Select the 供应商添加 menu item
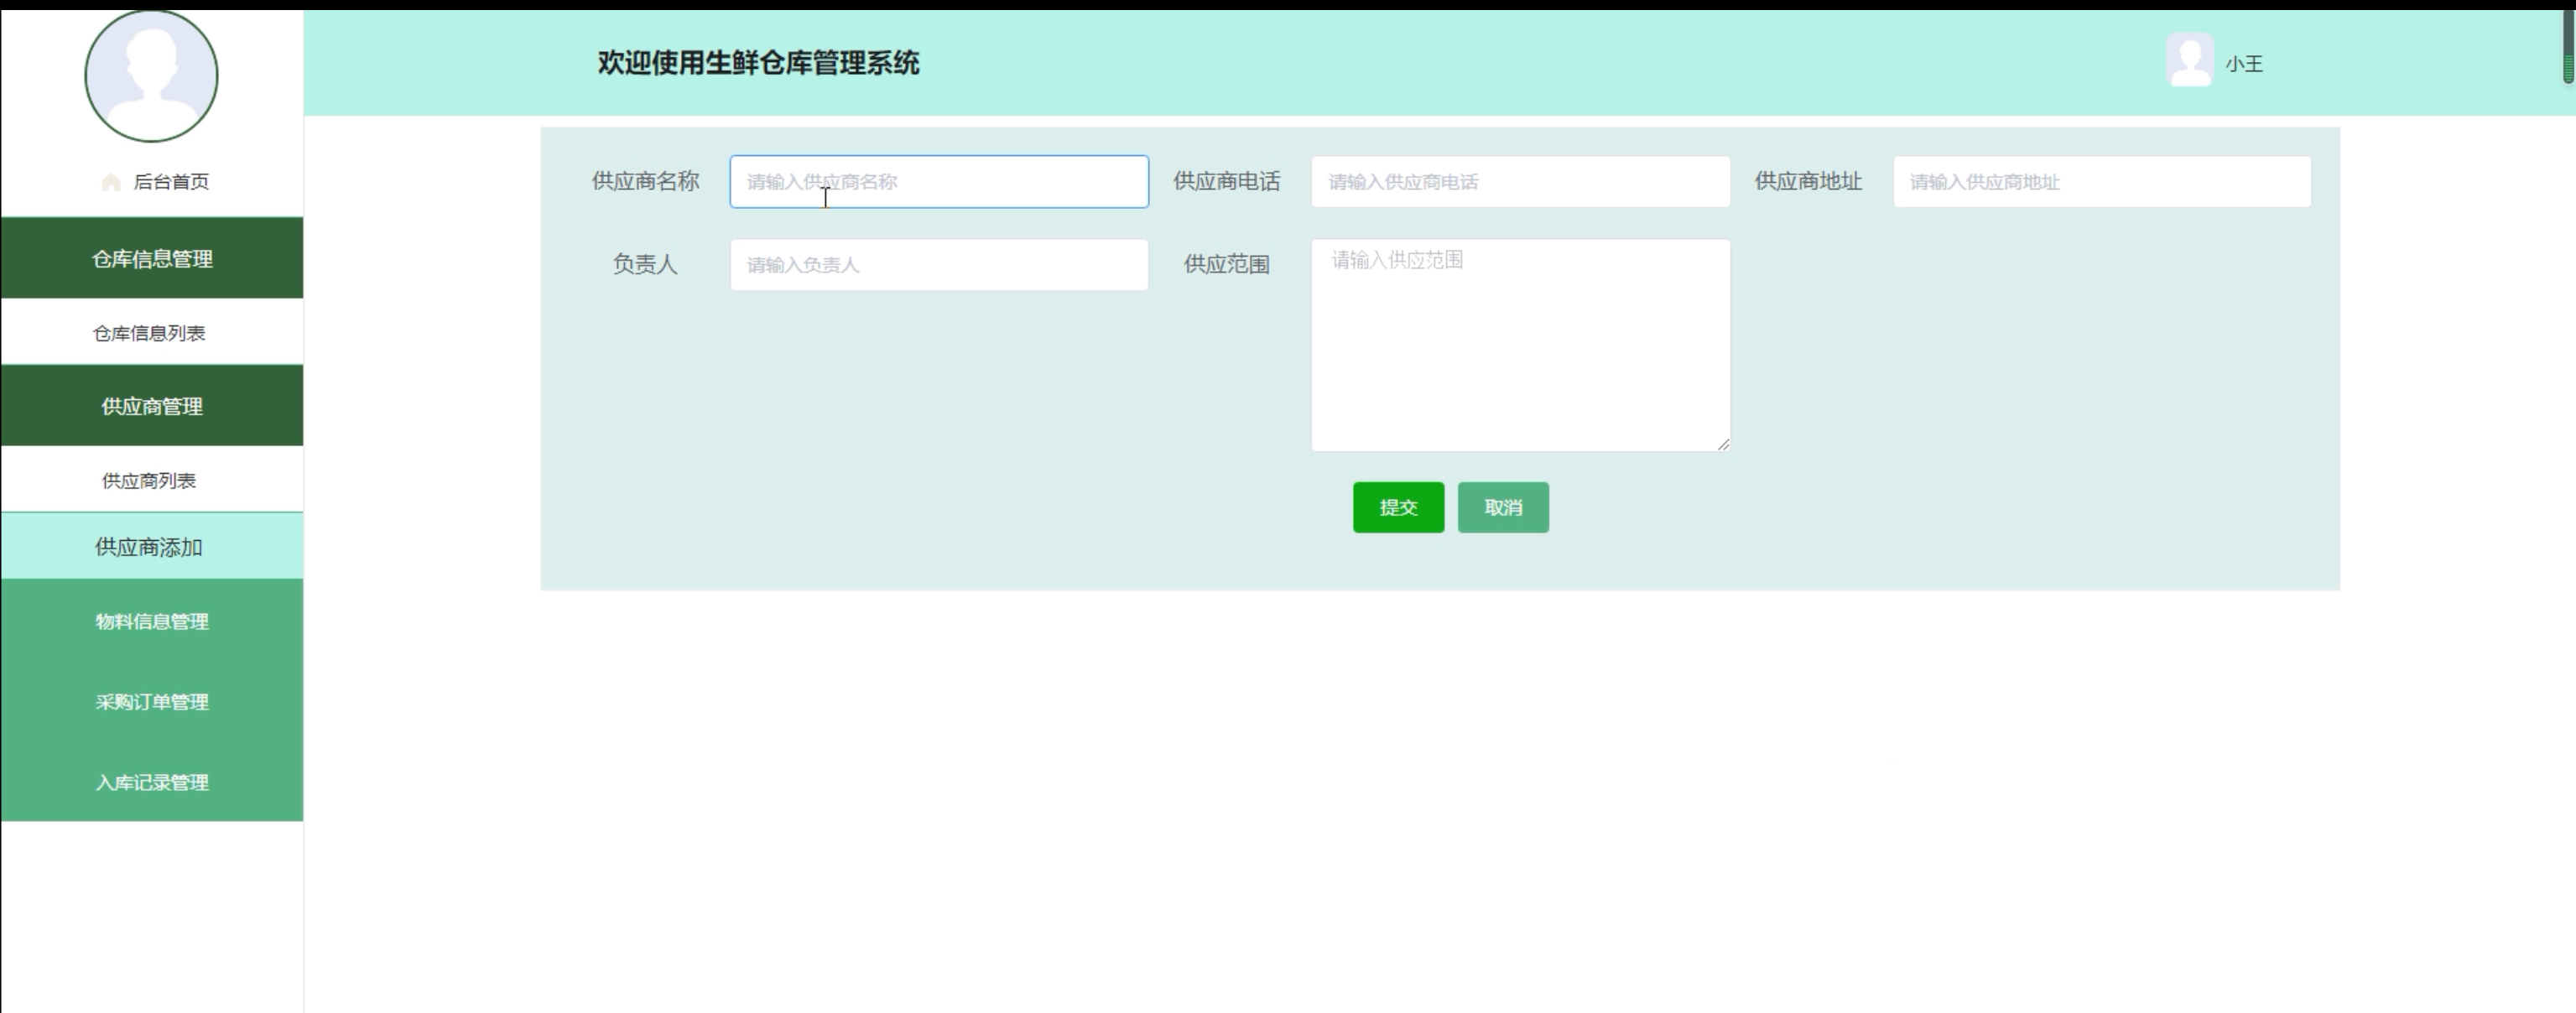Image resolution: width=2576 pixels, height=1013 pixels. (149, 547)
